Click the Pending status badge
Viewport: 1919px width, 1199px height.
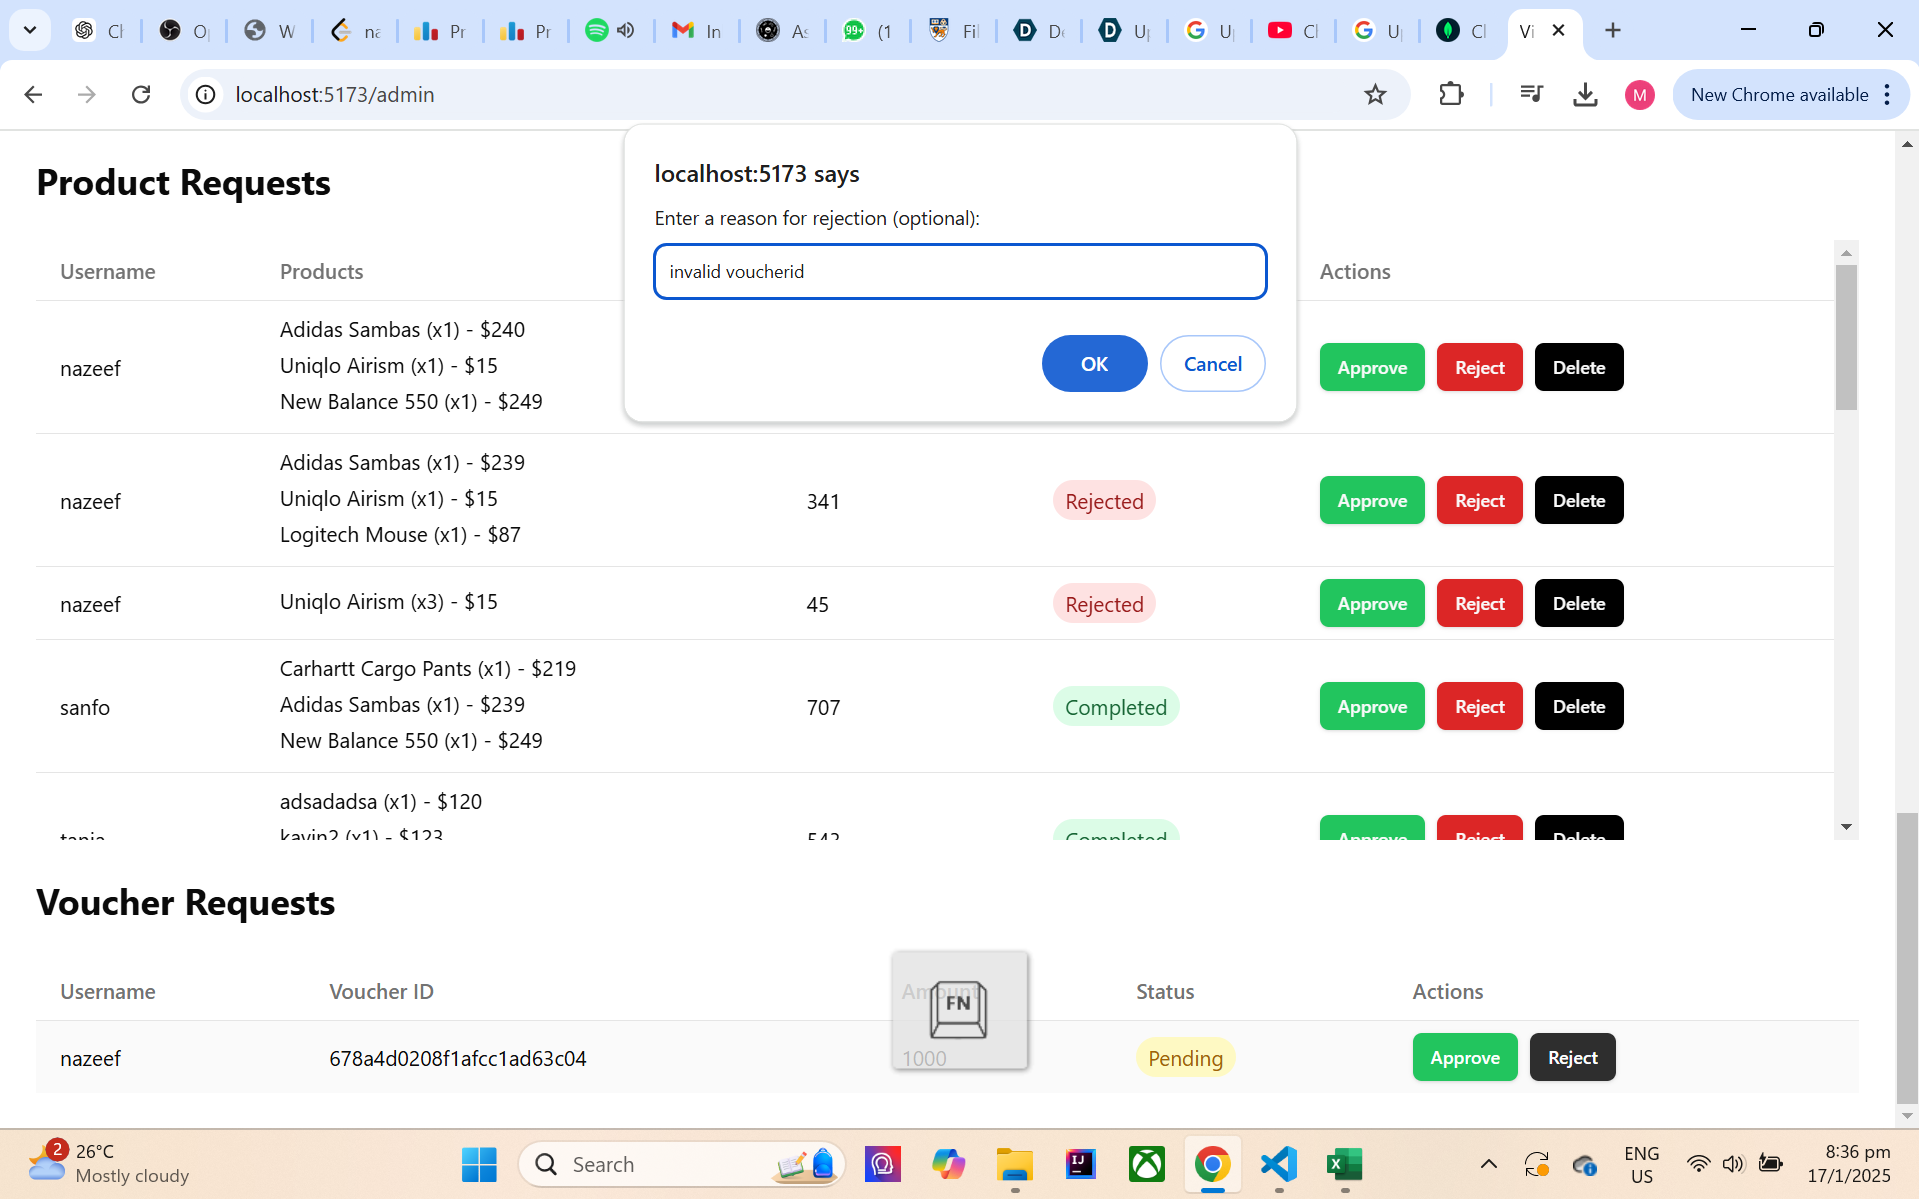click(1185, 1058)
